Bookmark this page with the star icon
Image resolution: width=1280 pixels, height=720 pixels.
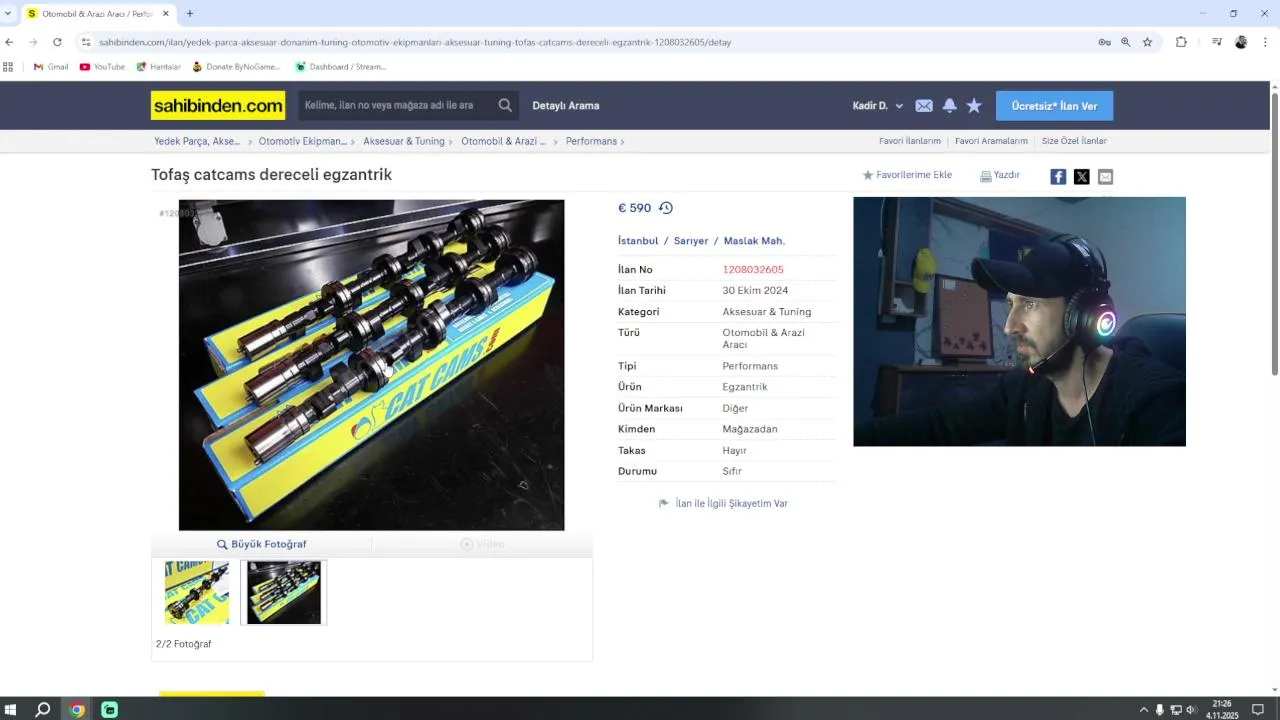1147,42
